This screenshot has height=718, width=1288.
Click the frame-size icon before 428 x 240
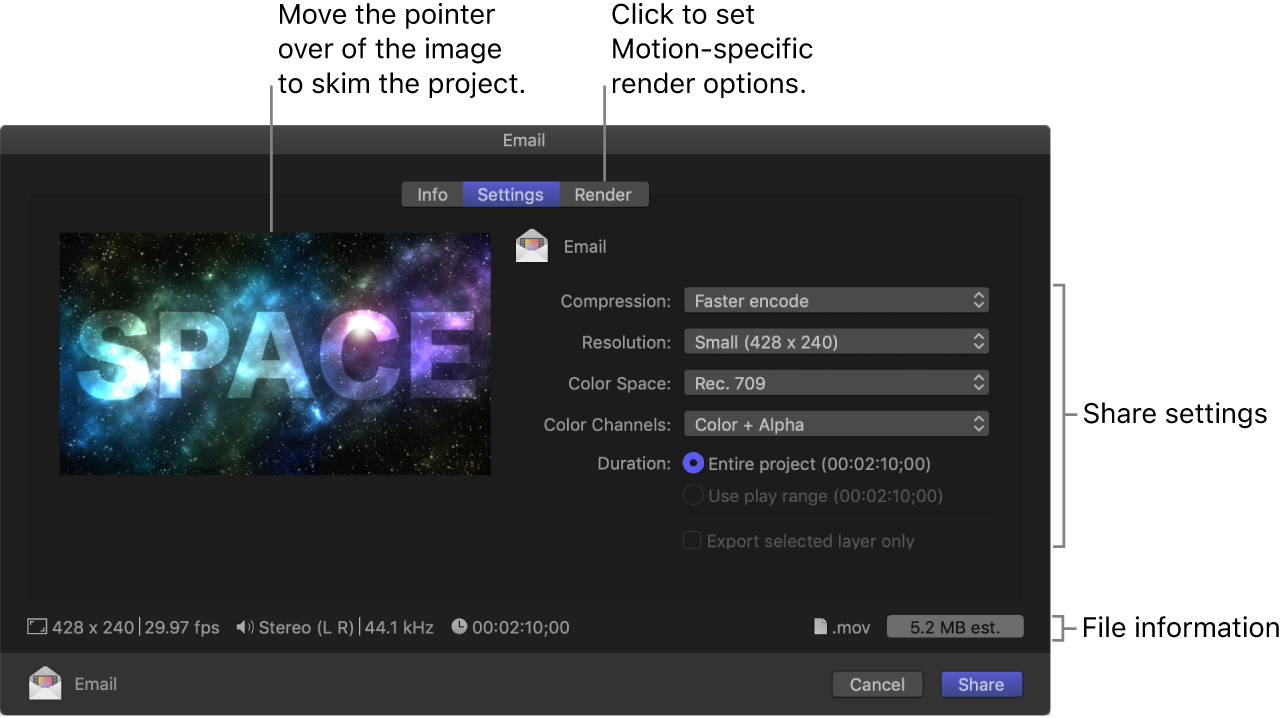coord(37,627)
